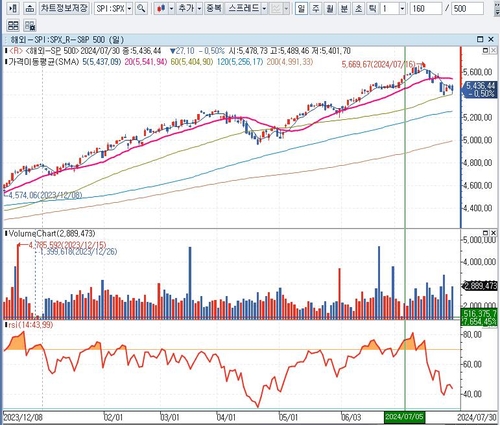Click the volume axis tag 2,889,473
Image resolution: width=500 pixels, height=425 pixels.
[x=480, y=286]
